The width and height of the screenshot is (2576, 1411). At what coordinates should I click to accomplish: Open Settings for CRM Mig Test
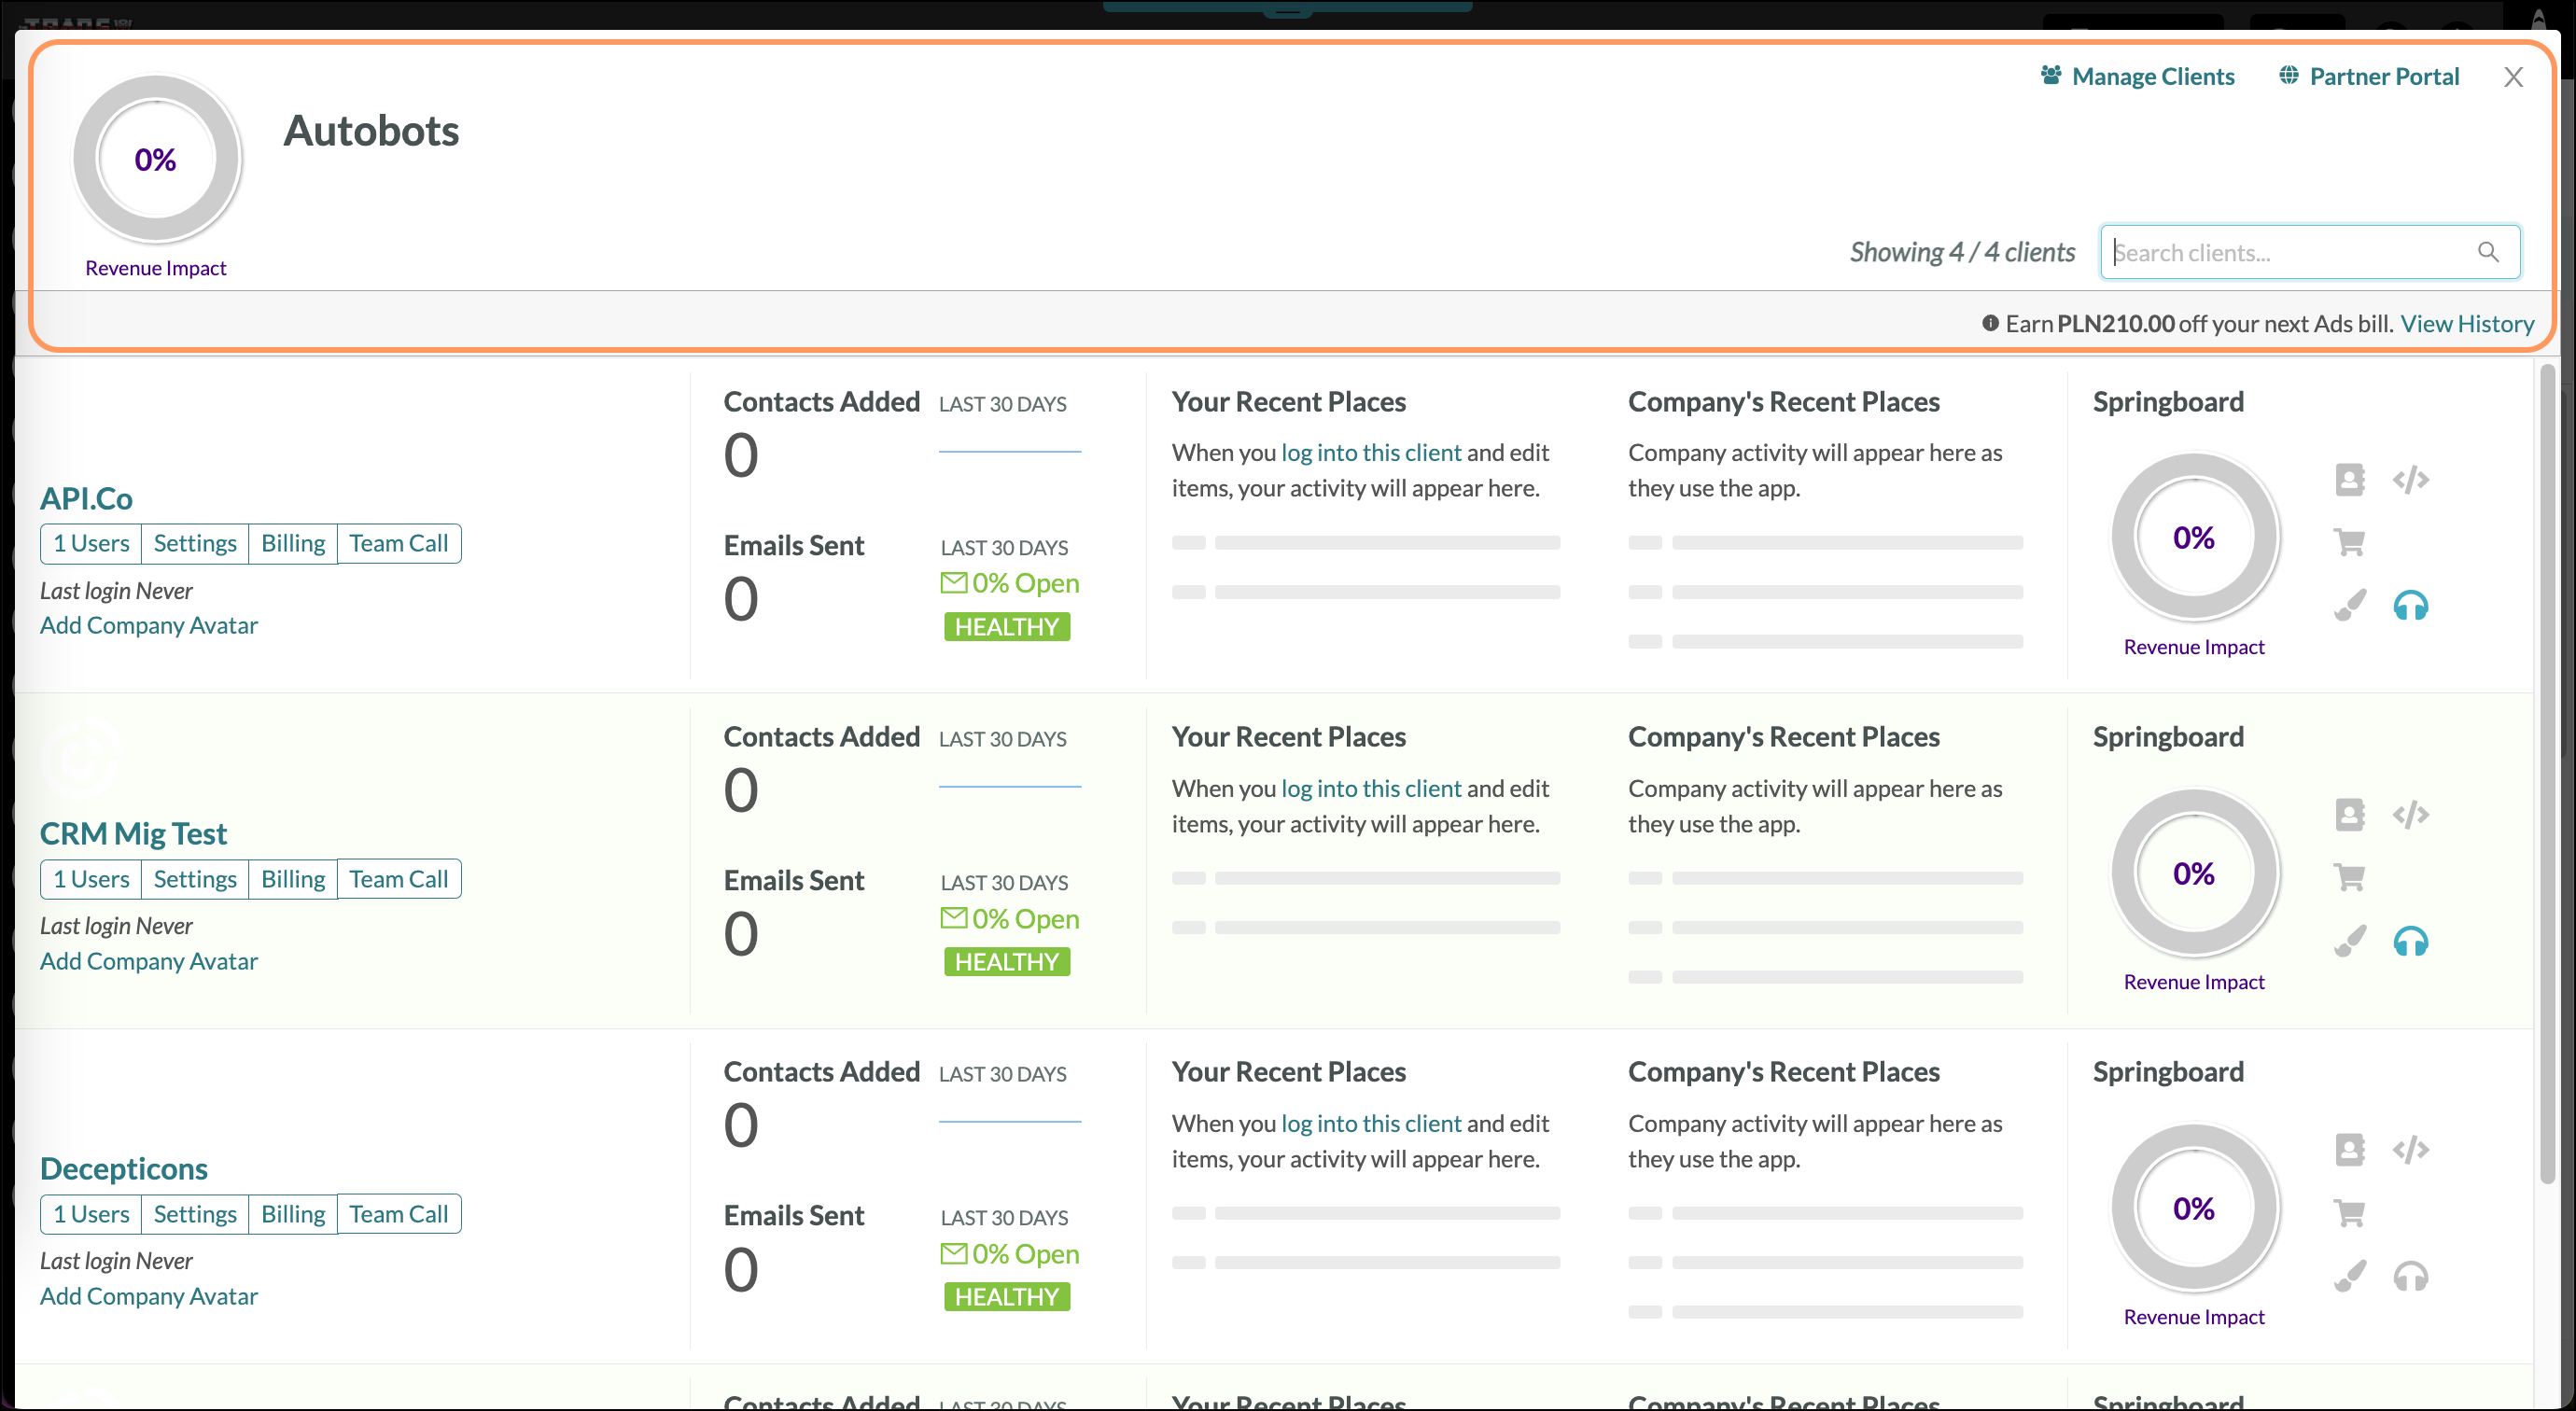click(x=195, y=879)
